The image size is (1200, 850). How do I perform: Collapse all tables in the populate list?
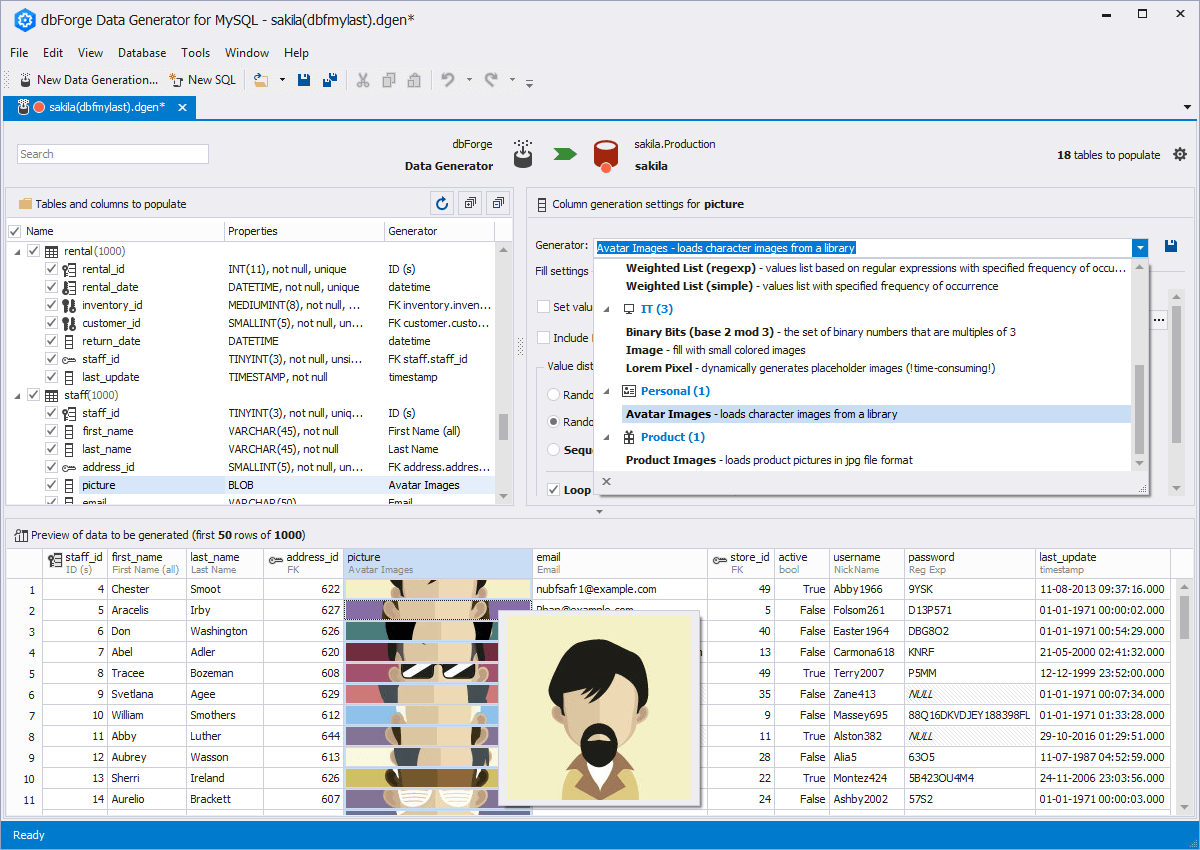pos(497,203)
